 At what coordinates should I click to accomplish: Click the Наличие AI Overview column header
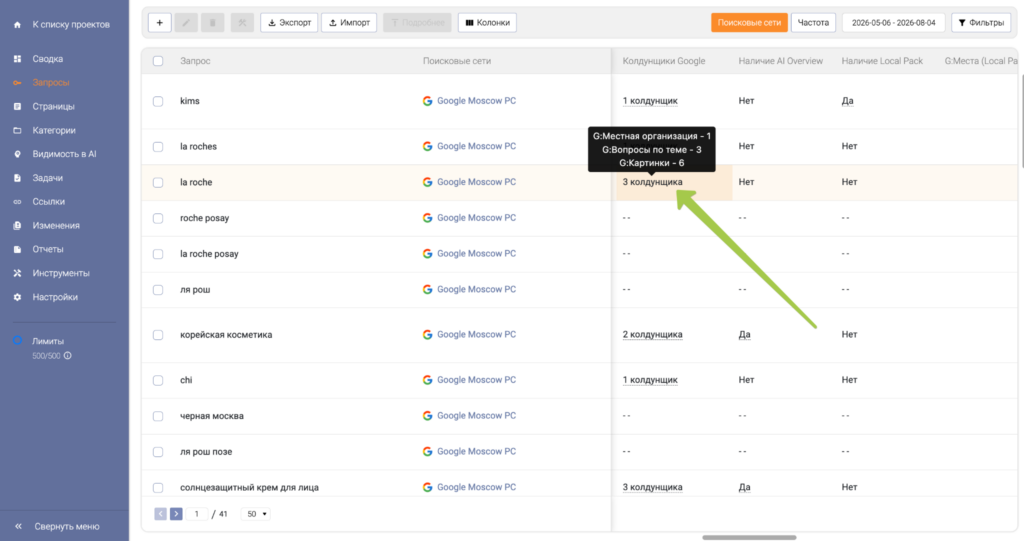point(780,61)
